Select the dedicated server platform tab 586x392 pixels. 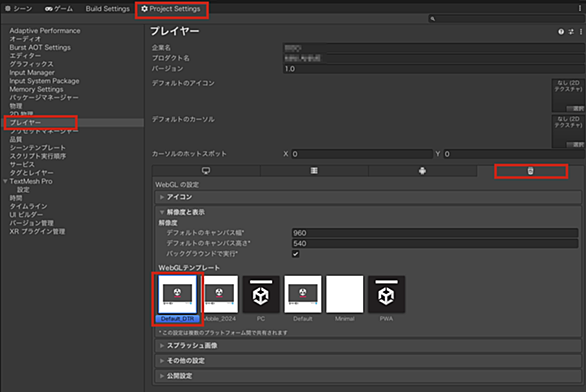click(x=314, y=171)
